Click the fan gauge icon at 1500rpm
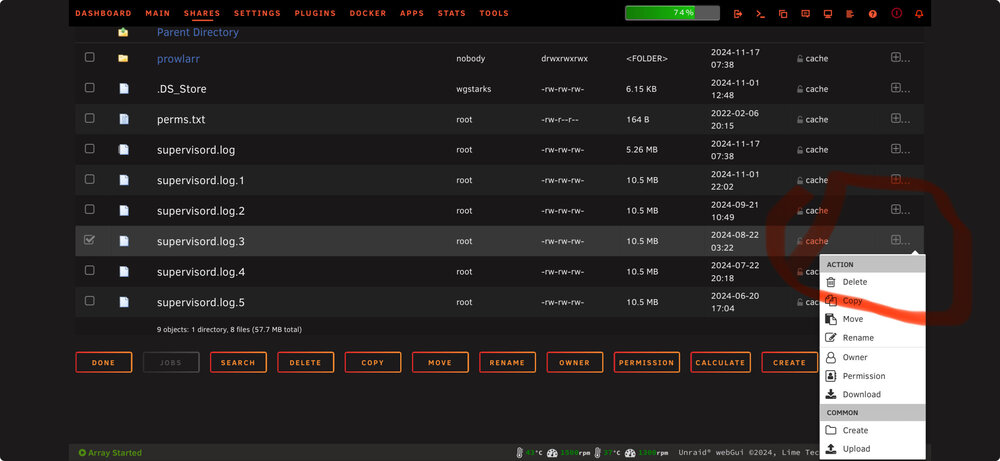This screenshot has width=1000, height=461. (x=552, y=453)
